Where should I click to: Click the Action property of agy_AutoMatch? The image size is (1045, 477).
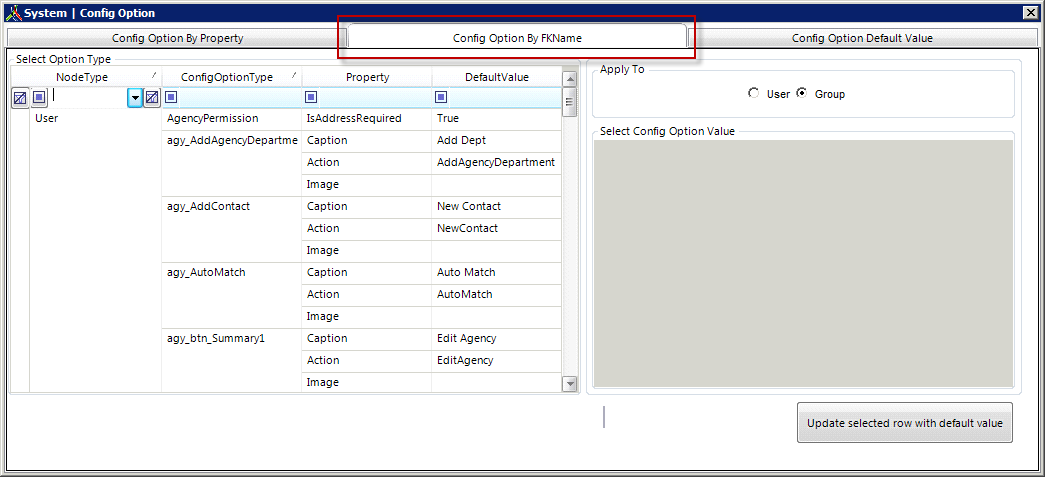(x=367, y=294)
